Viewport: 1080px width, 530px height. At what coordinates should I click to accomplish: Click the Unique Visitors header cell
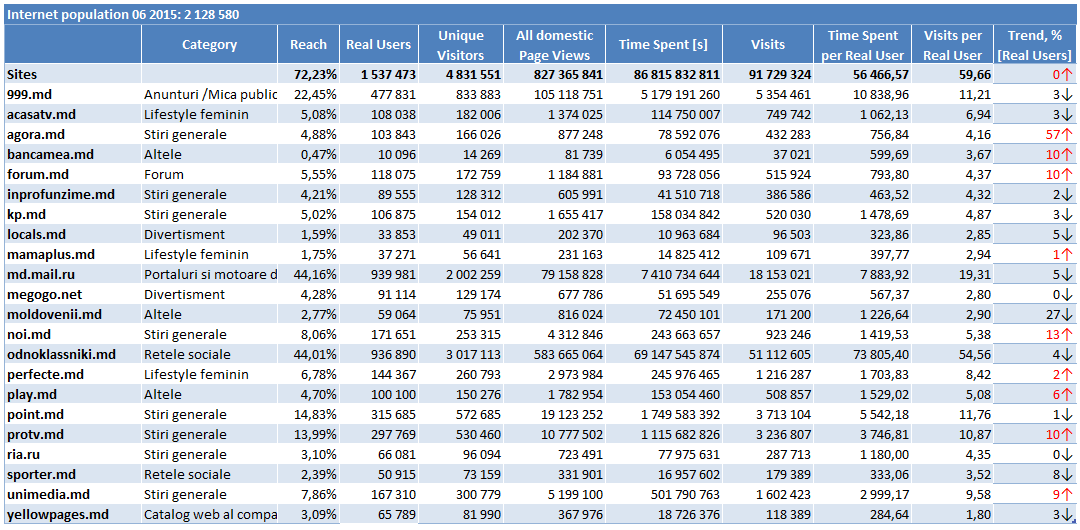(x=461, y=45)
